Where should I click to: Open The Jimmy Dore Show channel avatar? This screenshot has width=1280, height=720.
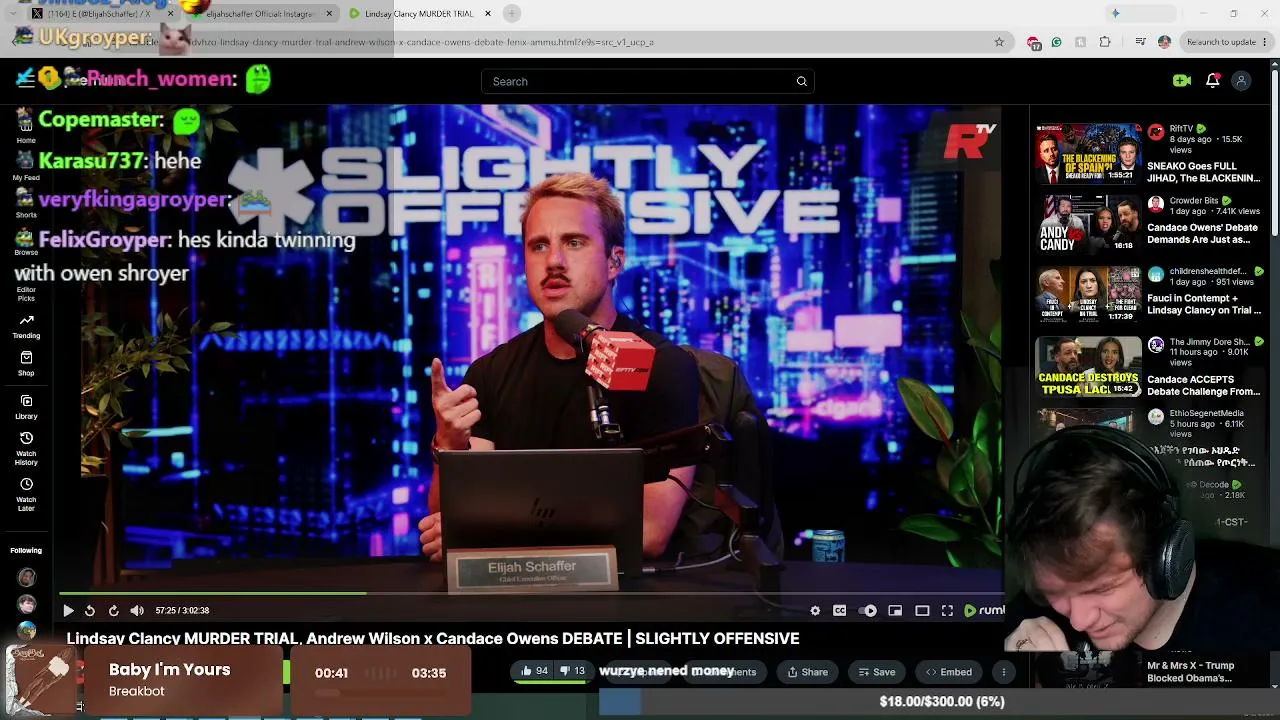pos(1156,344)
